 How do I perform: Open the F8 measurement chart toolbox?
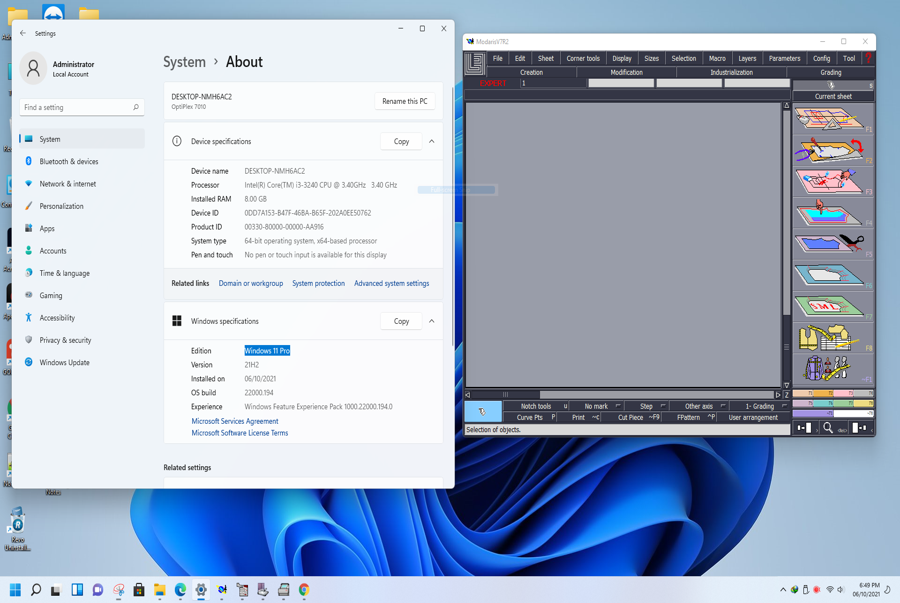click(x=828, y=337)
